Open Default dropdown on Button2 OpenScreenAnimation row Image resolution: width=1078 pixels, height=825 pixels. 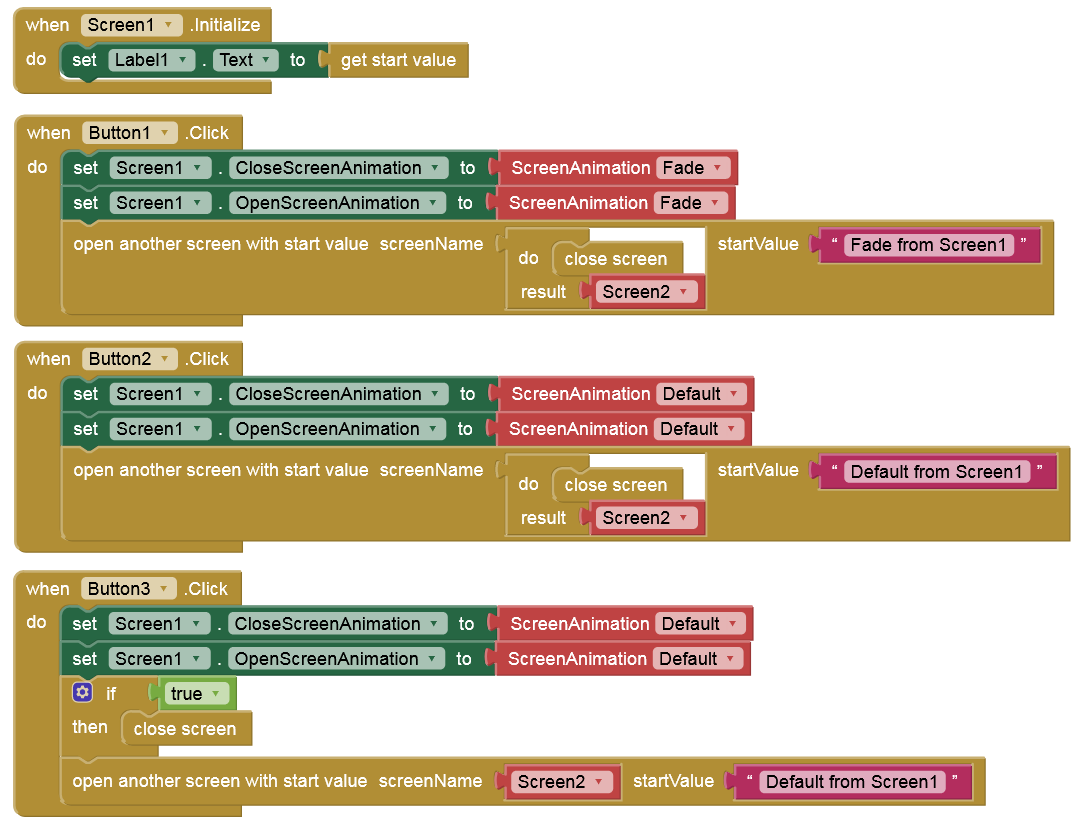(x=698, y=429)
